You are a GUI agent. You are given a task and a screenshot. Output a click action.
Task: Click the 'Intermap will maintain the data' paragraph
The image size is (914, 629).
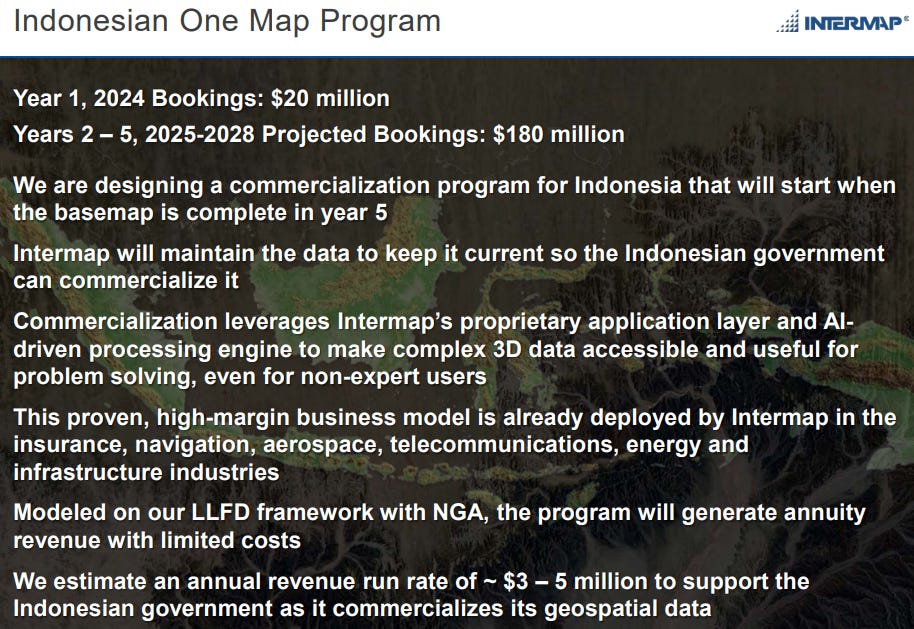click(x=449, y=267)
